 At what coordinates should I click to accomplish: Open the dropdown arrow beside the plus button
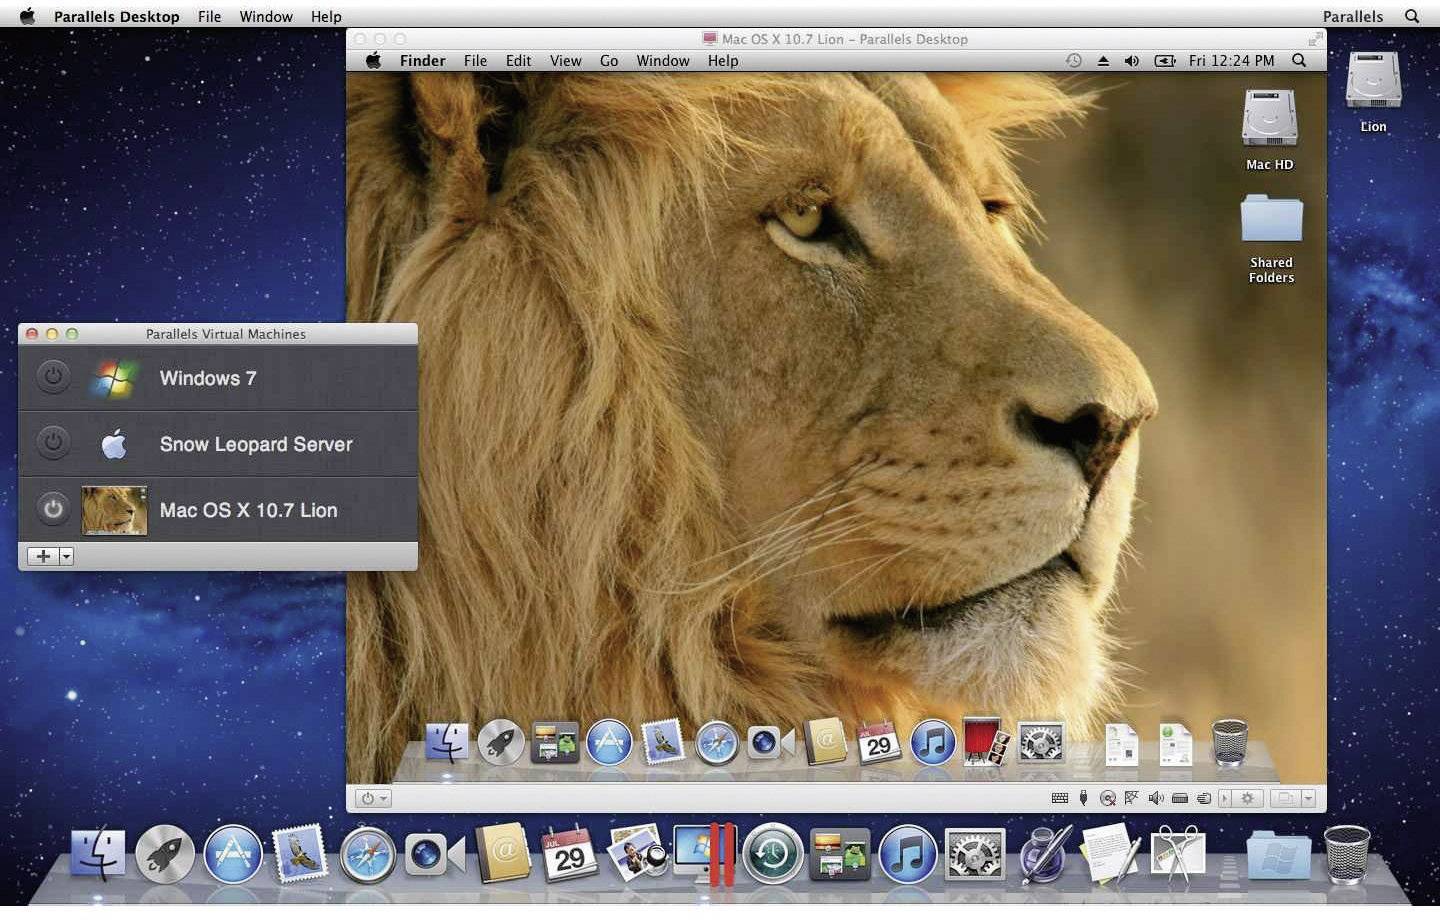(x=67, y=556)
